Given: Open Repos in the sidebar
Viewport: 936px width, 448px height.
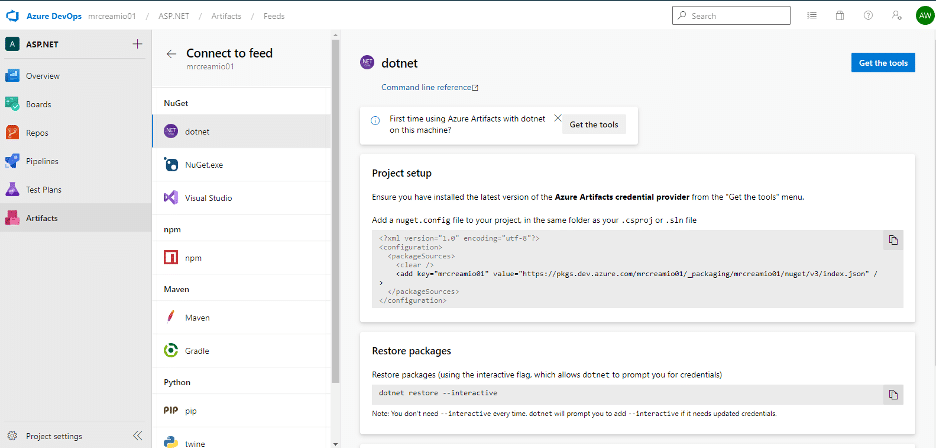Looking at the screenshot, I should [x=76, y=133].
